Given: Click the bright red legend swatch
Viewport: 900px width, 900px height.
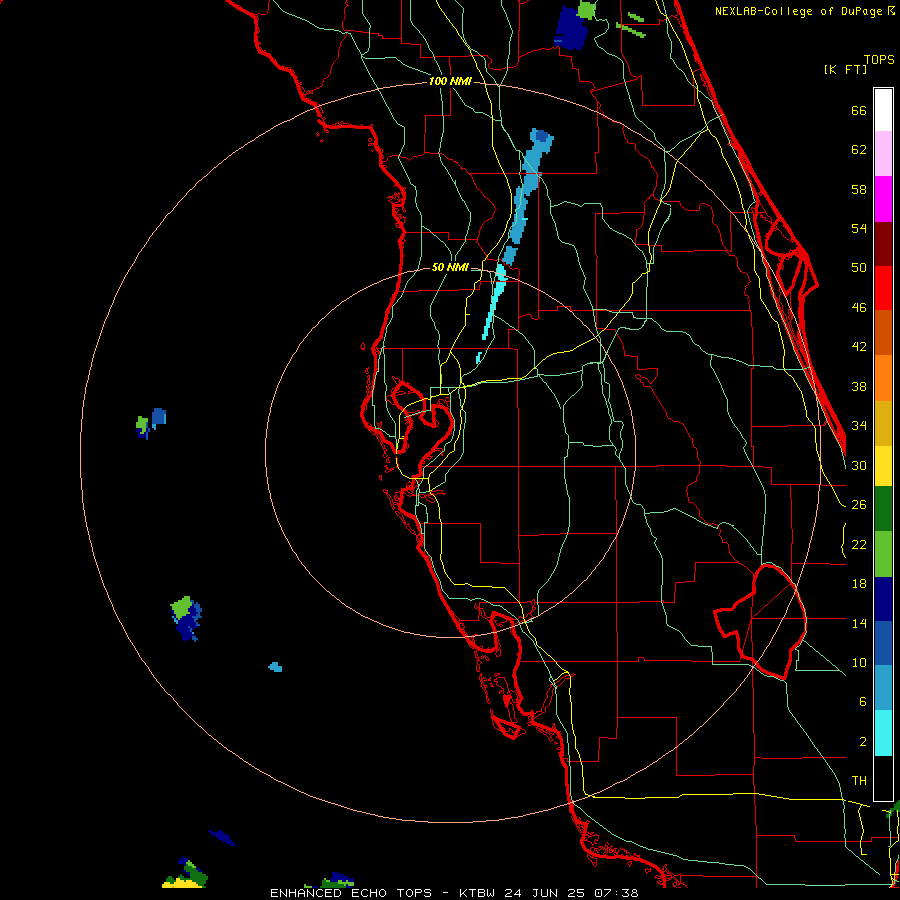Looking at the screenshot, I should (883, 288).
